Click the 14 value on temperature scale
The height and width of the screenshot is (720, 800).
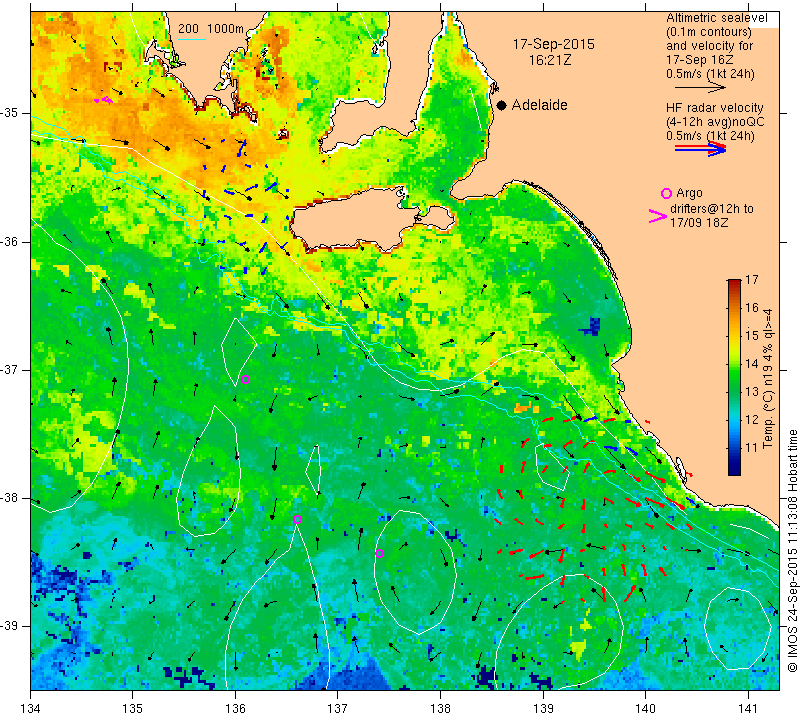click(x=752, y=364)
